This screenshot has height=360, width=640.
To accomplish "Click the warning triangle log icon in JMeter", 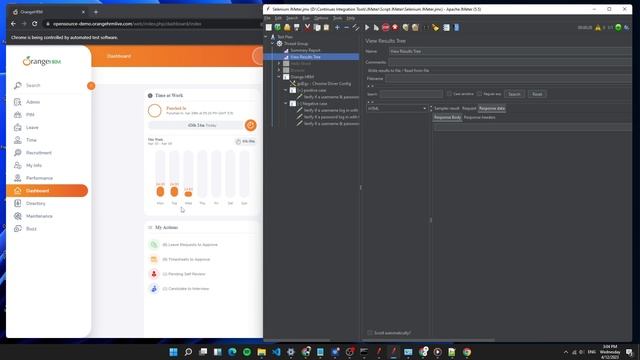I will pos(598,27).
